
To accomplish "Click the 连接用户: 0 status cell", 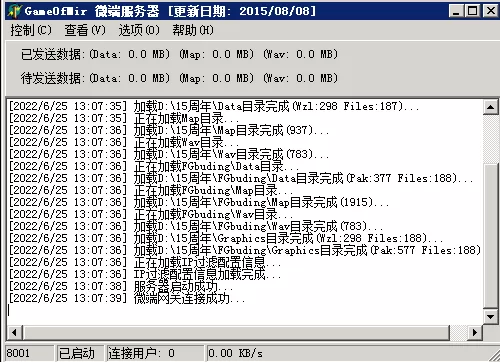I will click(x=155, y=353).
